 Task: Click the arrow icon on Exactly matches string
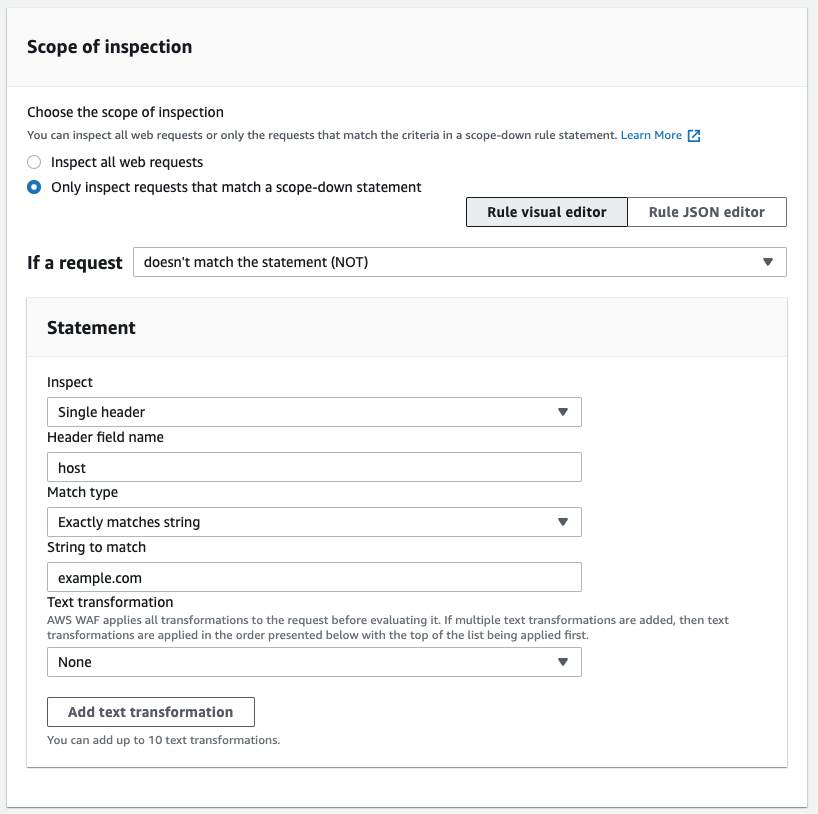[x=562, y=522]
